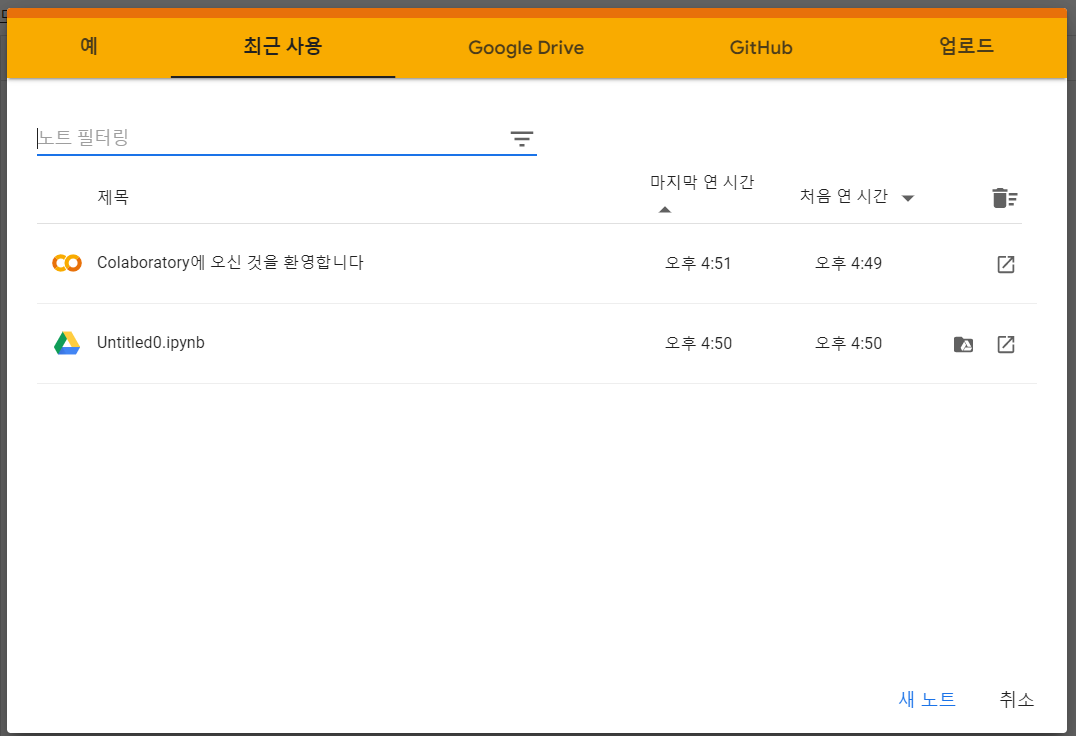Open the Google Drive tab
Viewport: 1076px width, 736px height.
click(526, 47)
